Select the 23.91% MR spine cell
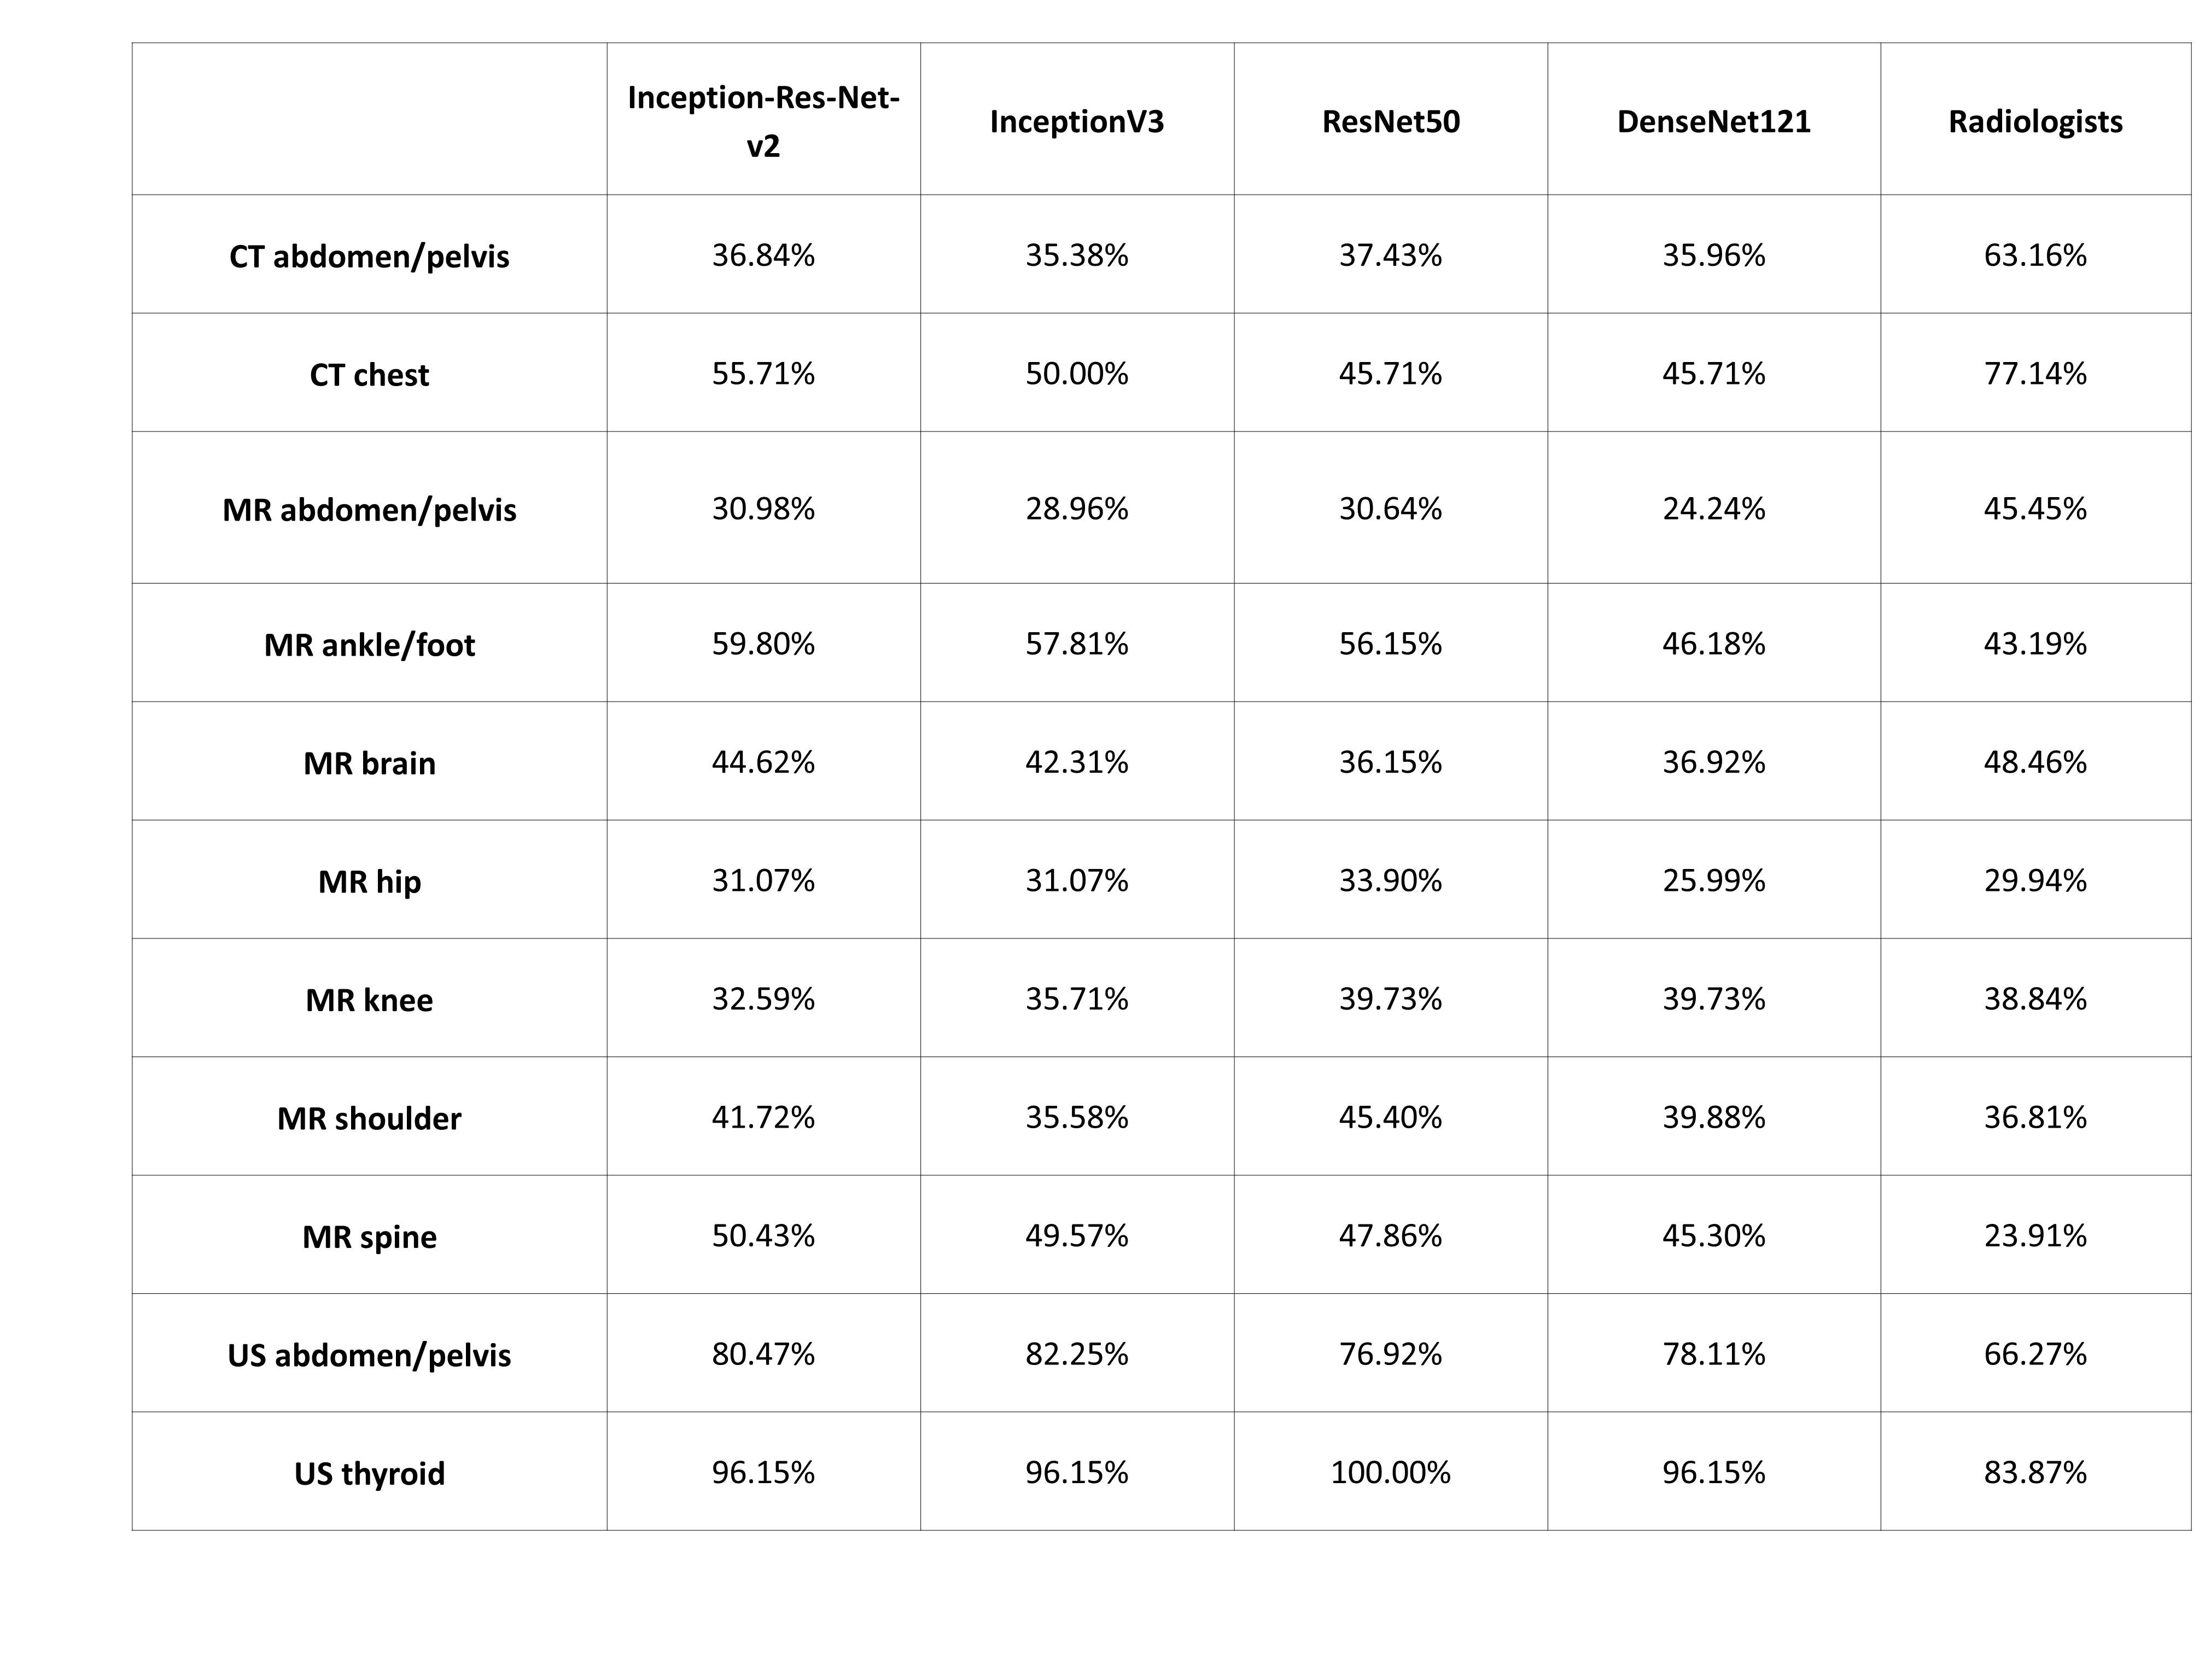 2035,1235
